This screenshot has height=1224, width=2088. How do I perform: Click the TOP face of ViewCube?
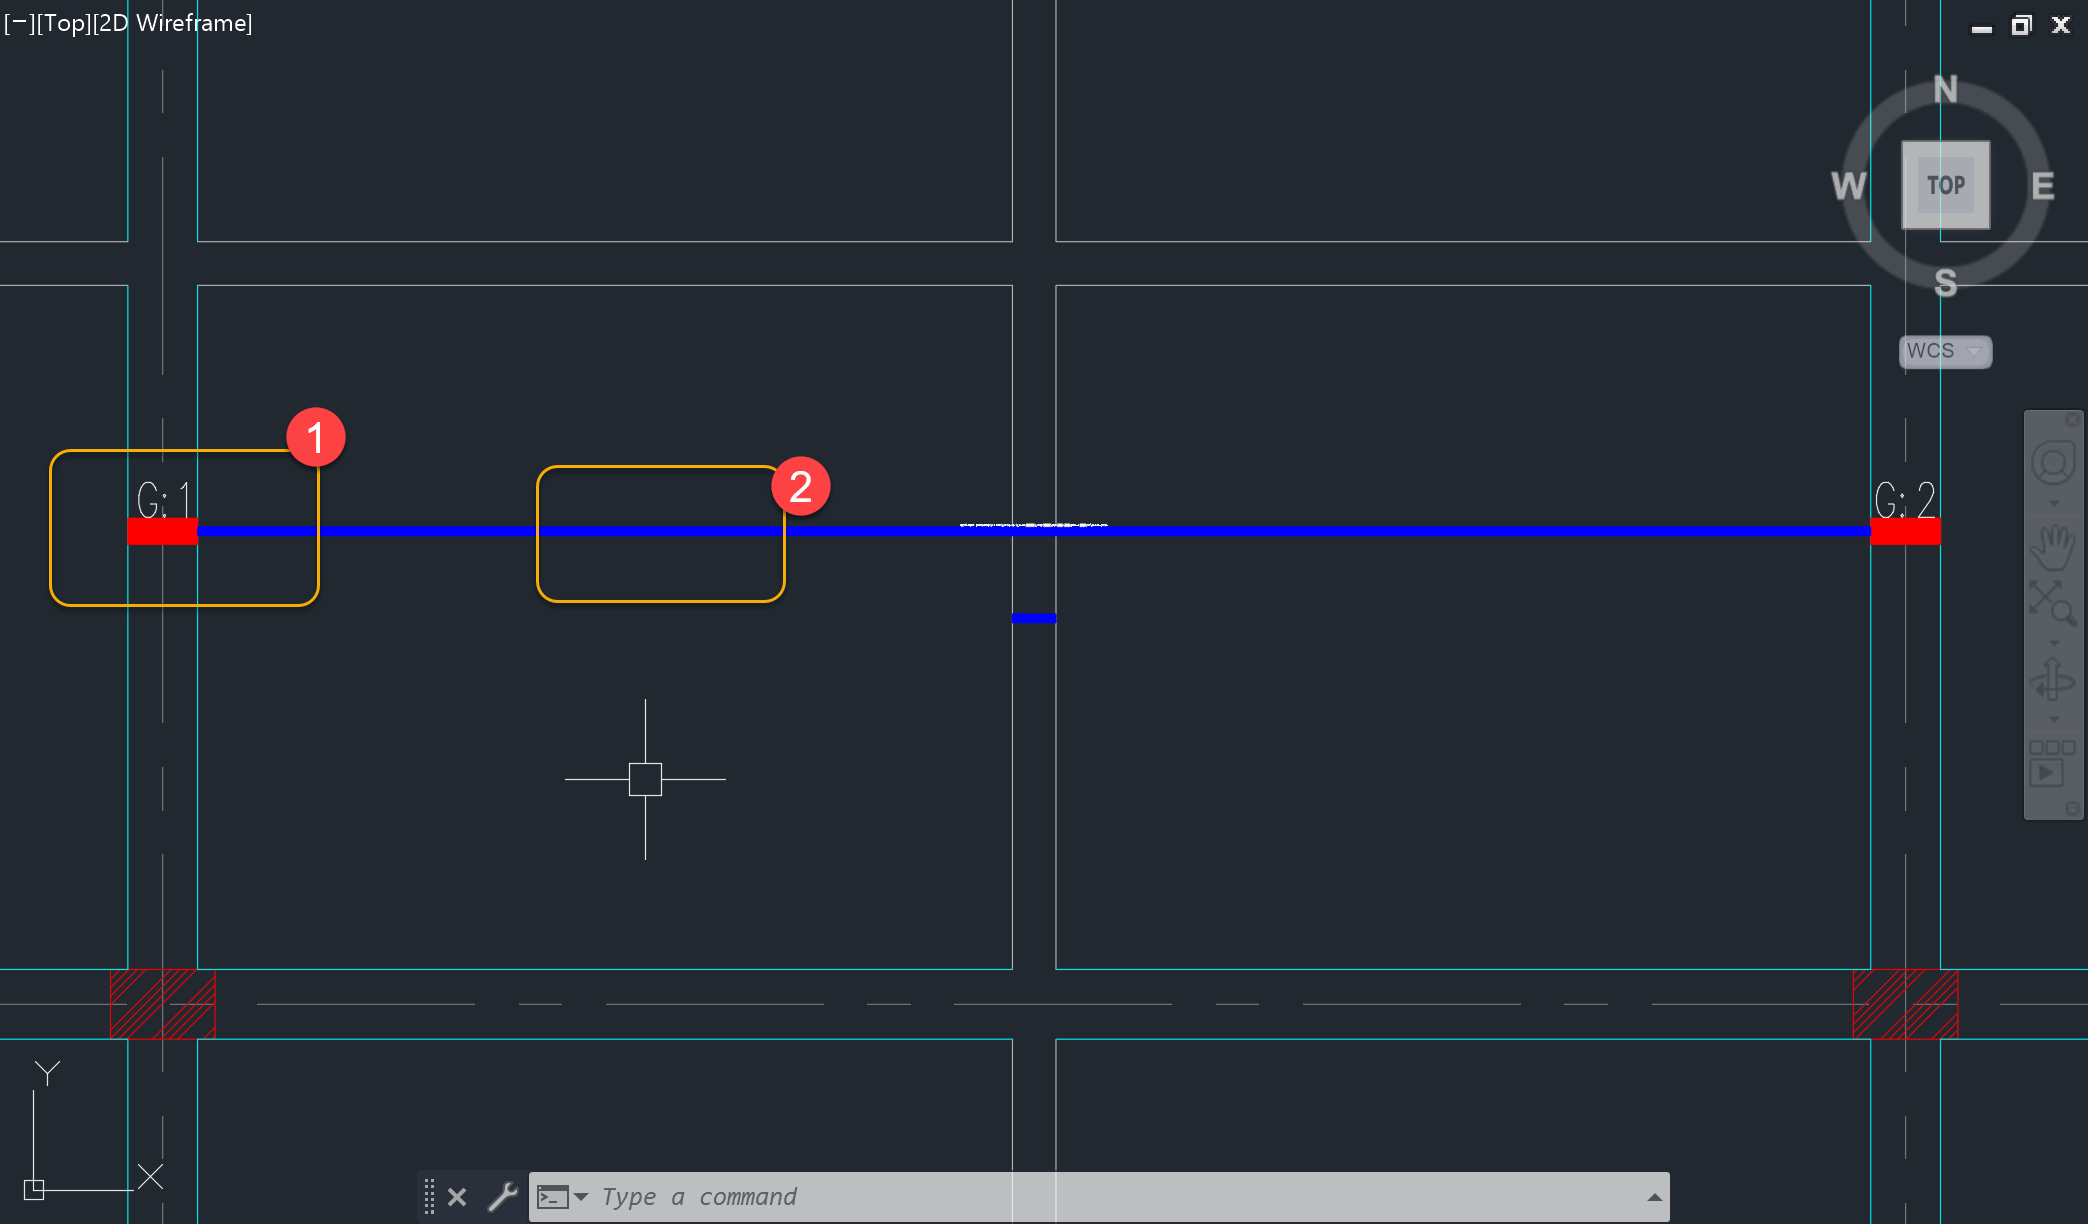(x=1945, y=185)
